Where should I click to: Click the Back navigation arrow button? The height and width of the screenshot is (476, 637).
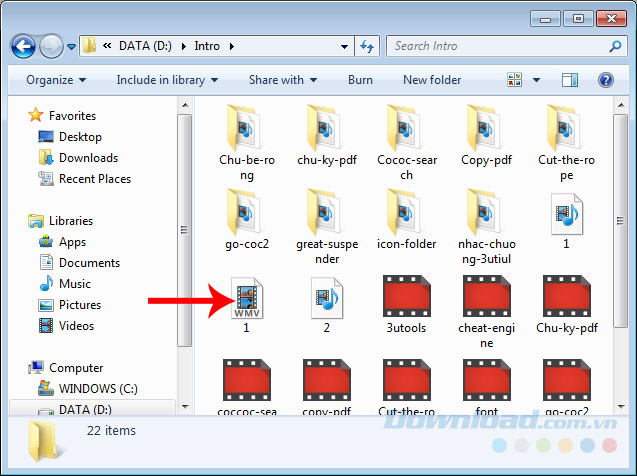[x=23, y=46]
